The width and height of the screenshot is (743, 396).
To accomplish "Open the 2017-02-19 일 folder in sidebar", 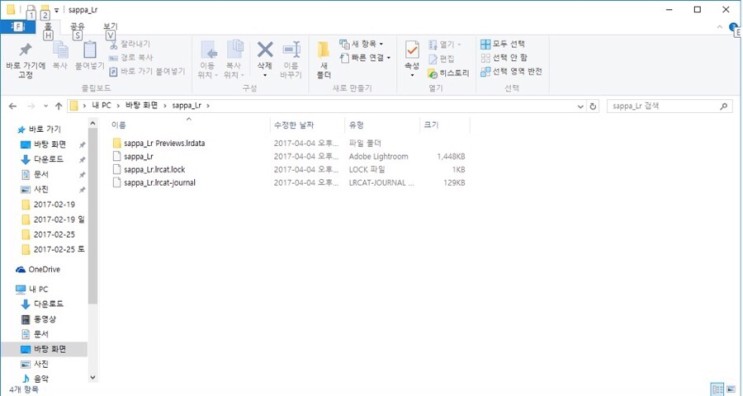I will pyautogui.click(x=59, y=220).
